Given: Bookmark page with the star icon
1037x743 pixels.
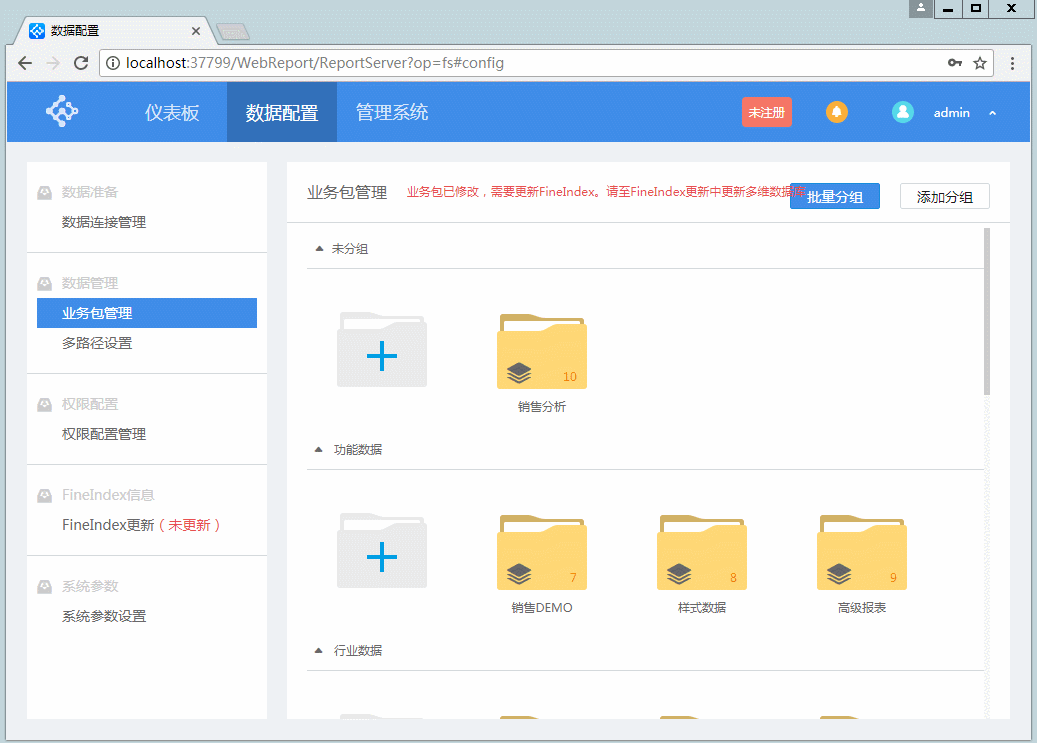Looking at the screenshot, I should click(x=979, y=63).
